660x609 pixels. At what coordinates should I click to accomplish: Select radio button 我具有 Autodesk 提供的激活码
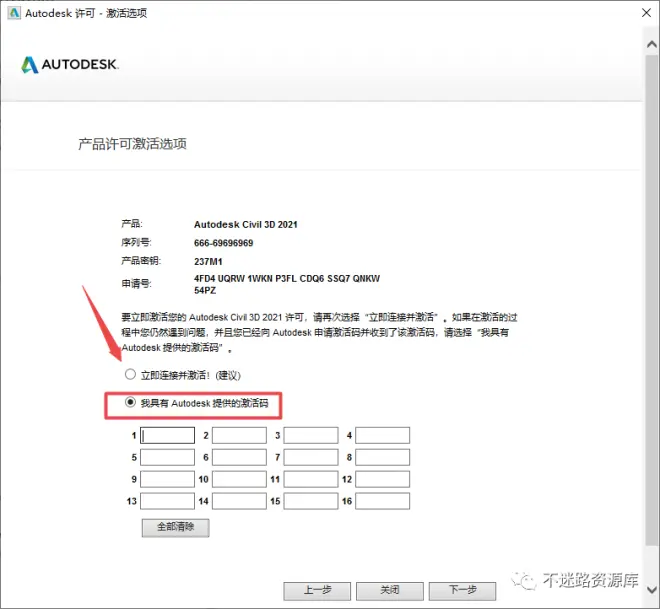click(130, 402)
